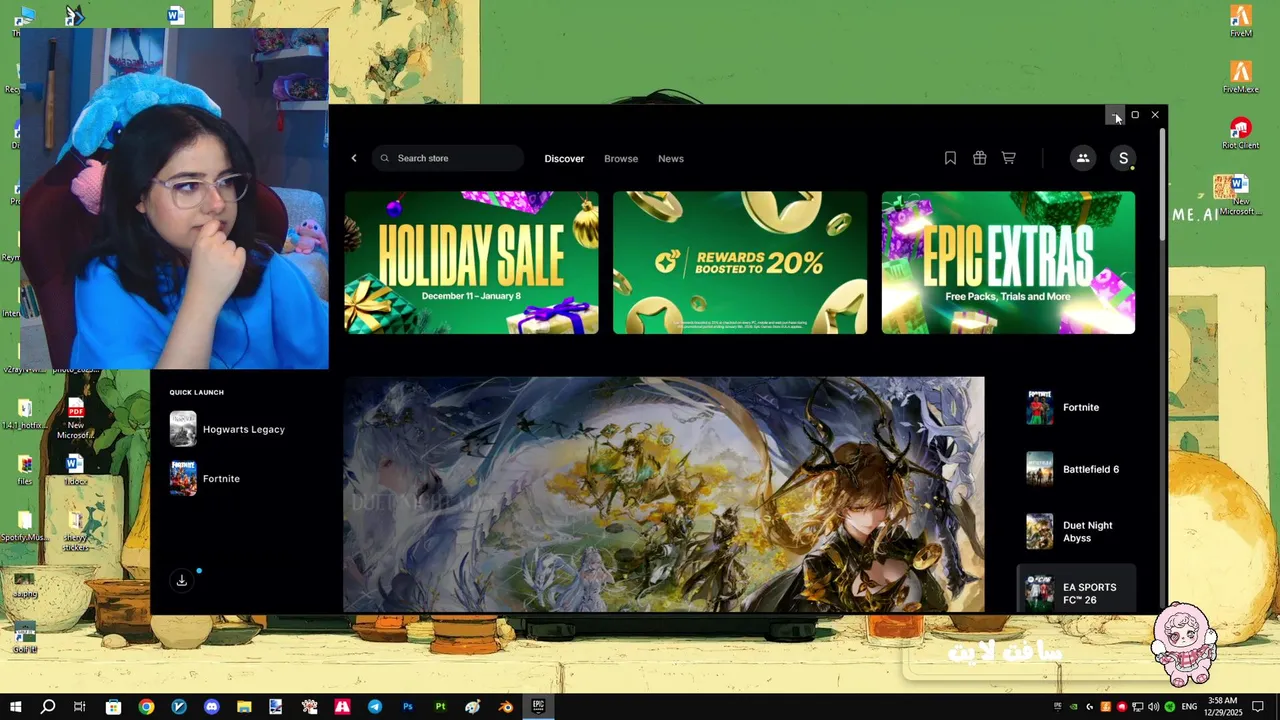The image size is (1280, 720).
Task: Open the notification center icon
Action: pyautogui.click(x=1258, y=707)
